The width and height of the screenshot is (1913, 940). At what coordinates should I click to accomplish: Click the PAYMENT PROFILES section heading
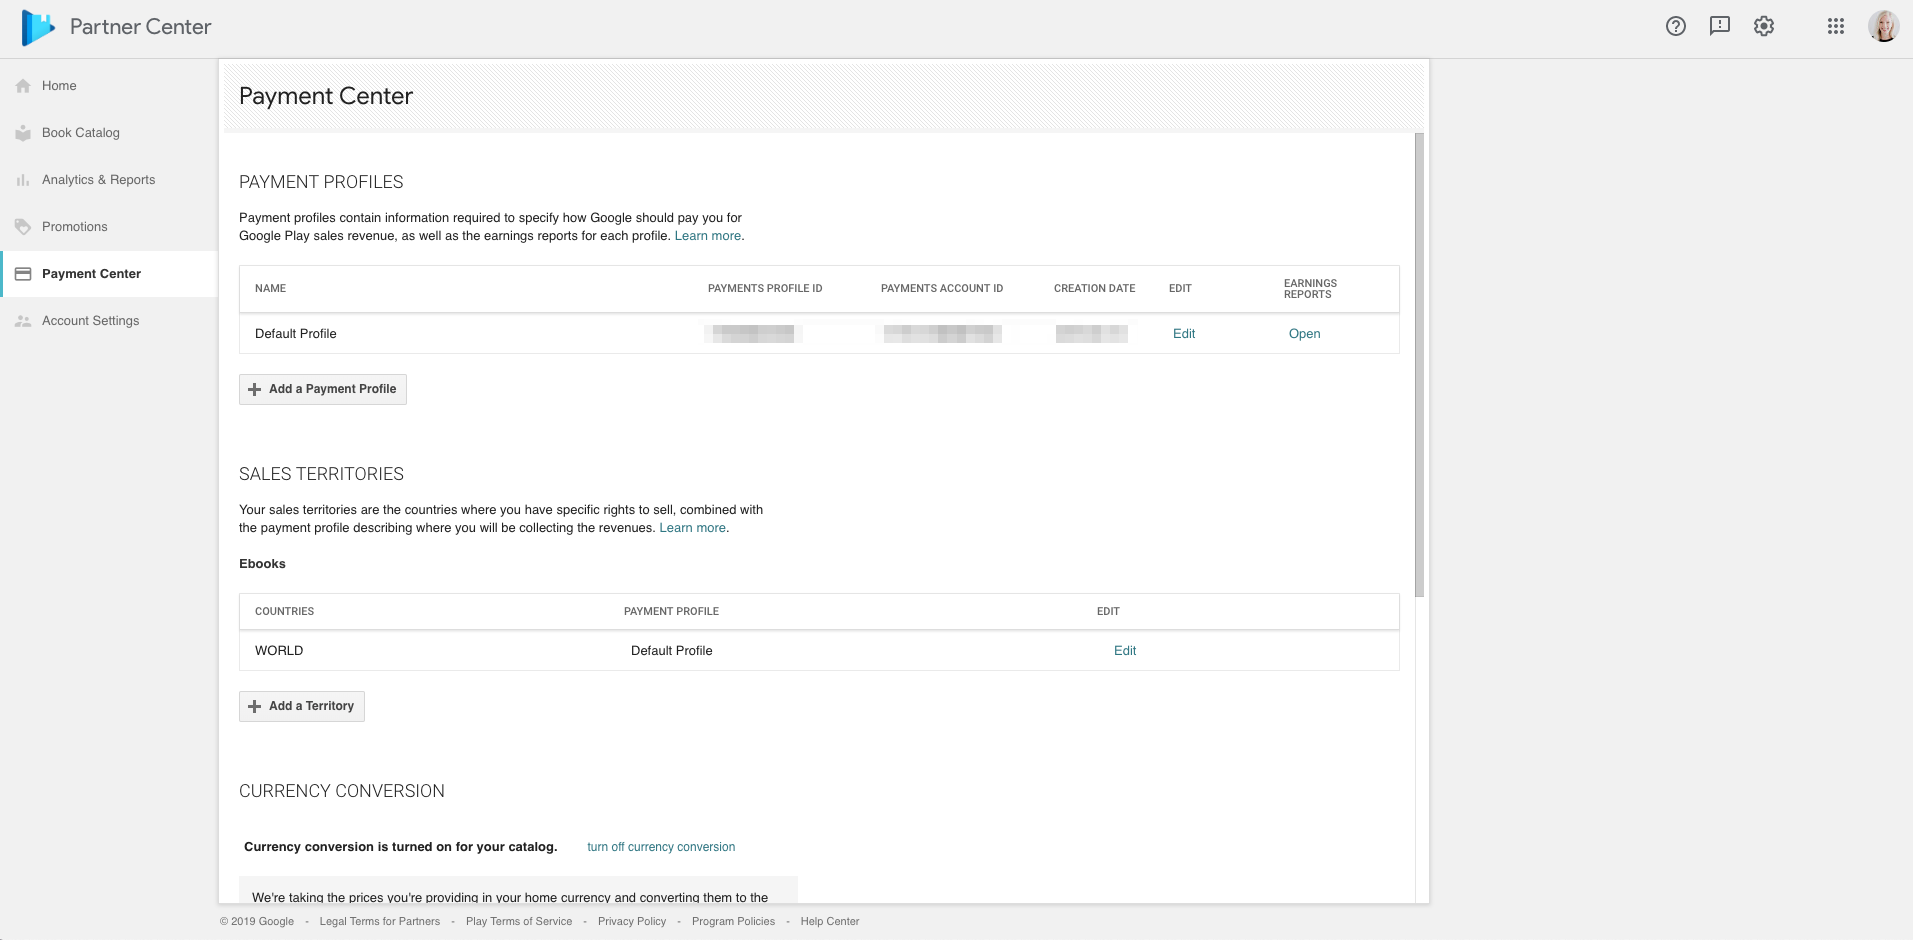click(x=321, y=182)
